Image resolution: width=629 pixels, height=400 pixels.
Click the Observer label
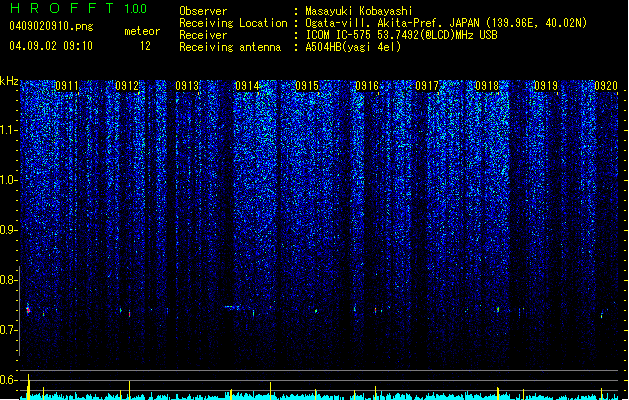pos(203,11)
